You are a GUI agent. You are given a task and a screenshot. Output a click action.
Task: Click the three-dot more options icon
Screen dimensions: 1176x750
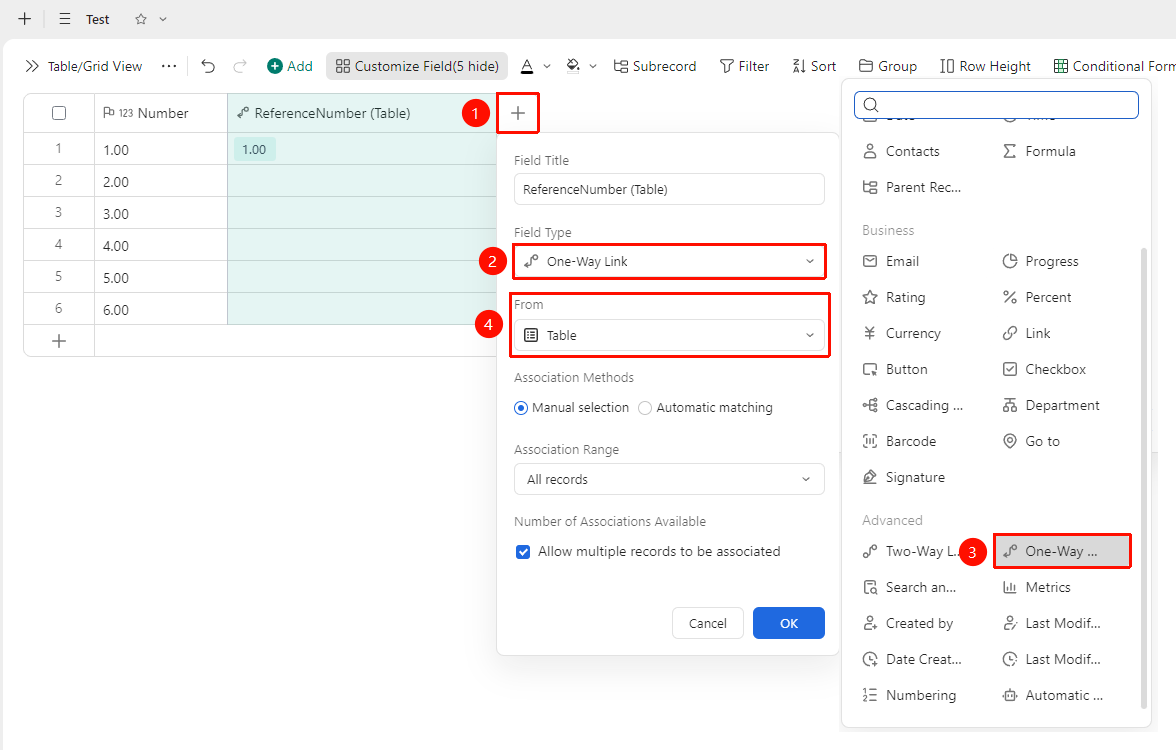[x=169, y=66]
